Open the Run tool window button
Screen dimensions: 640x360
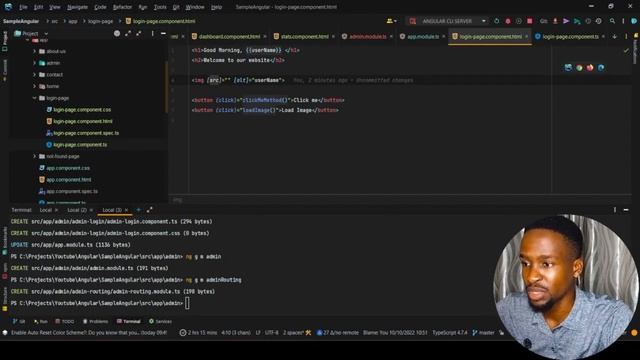40,322
